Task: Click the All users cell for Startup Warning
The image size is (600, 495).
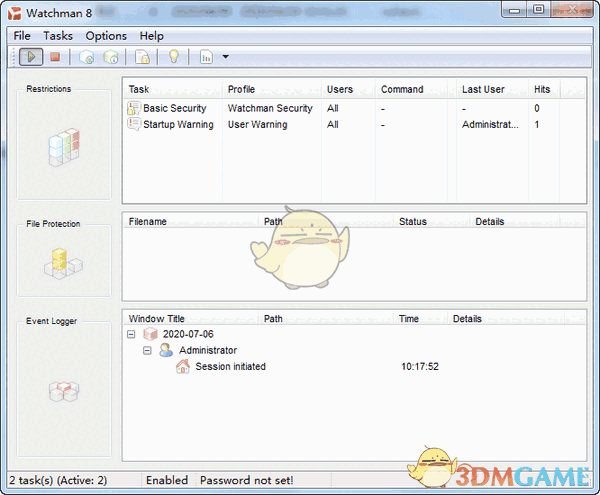Action: tap(333, 124)
